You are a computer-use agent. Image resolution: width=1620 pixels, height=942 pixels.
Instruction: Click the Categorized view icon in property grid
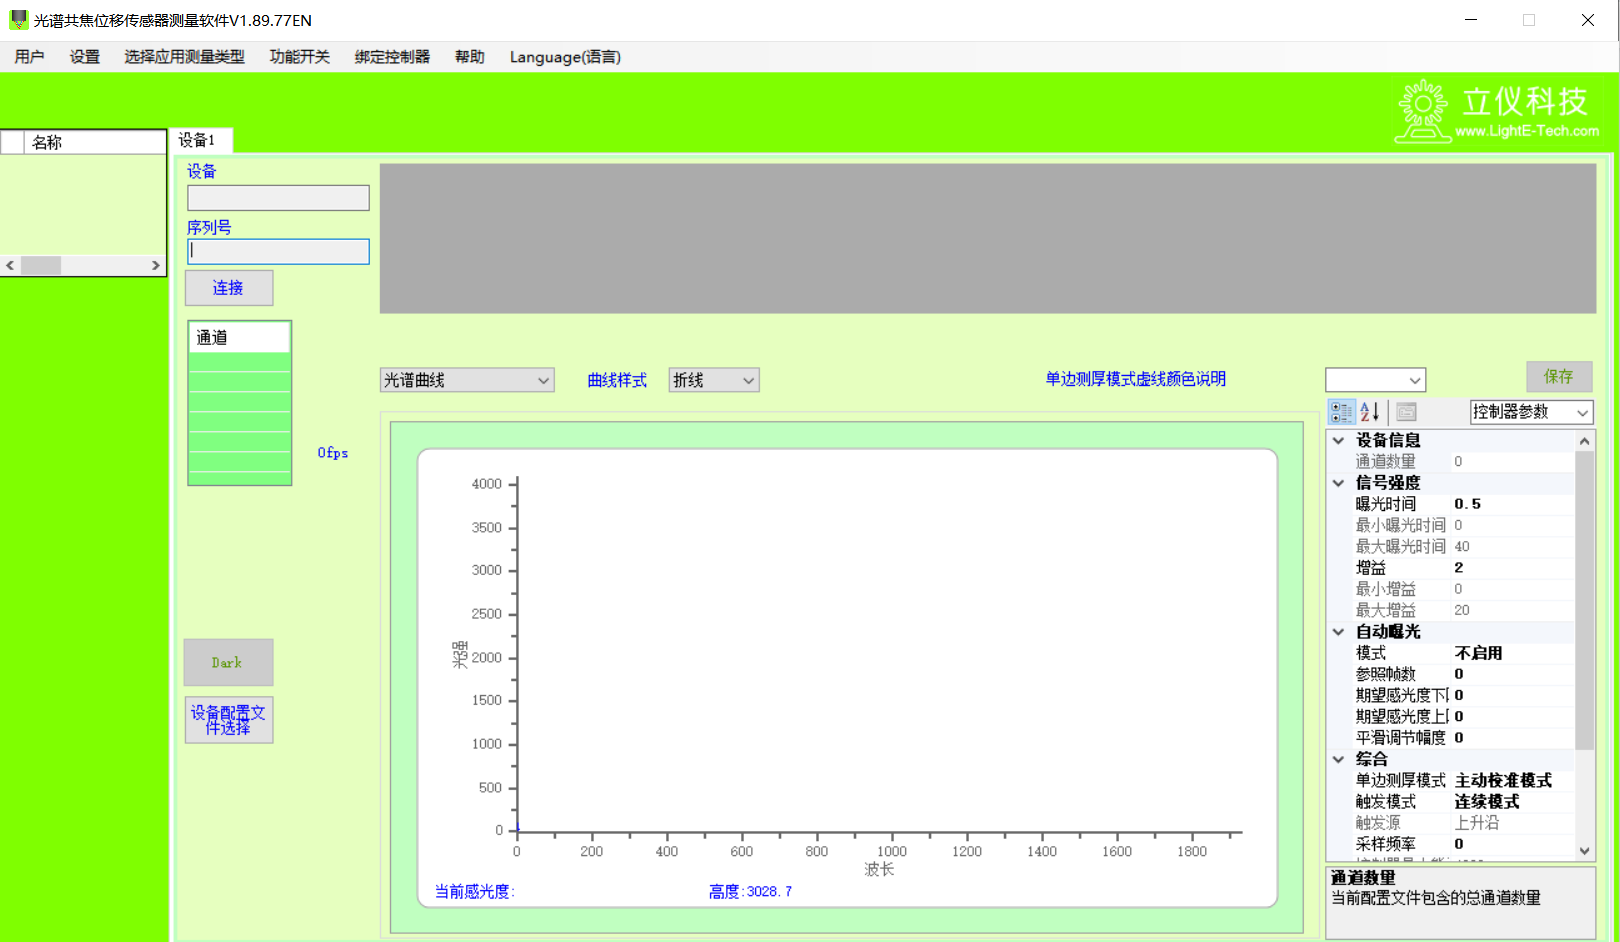(x=1341, y=412)
